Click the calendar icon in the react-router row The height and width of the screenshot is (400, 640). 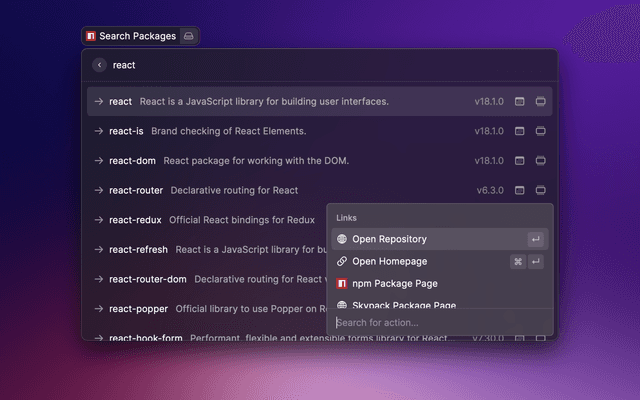tap(519, 190)
